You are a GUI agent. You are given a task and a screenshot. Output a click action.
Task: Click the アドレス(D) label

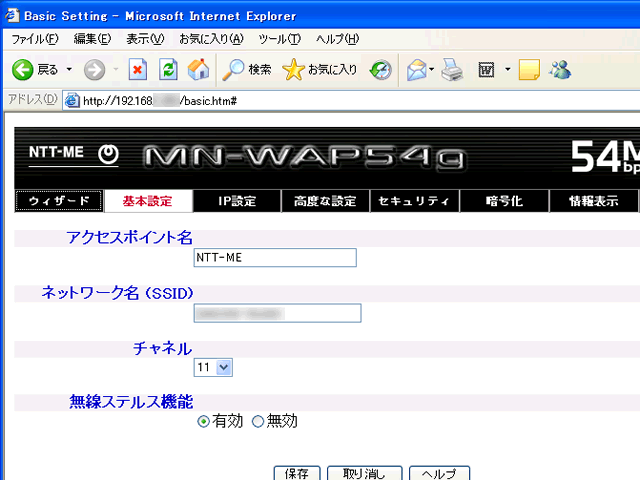(33, 99)
